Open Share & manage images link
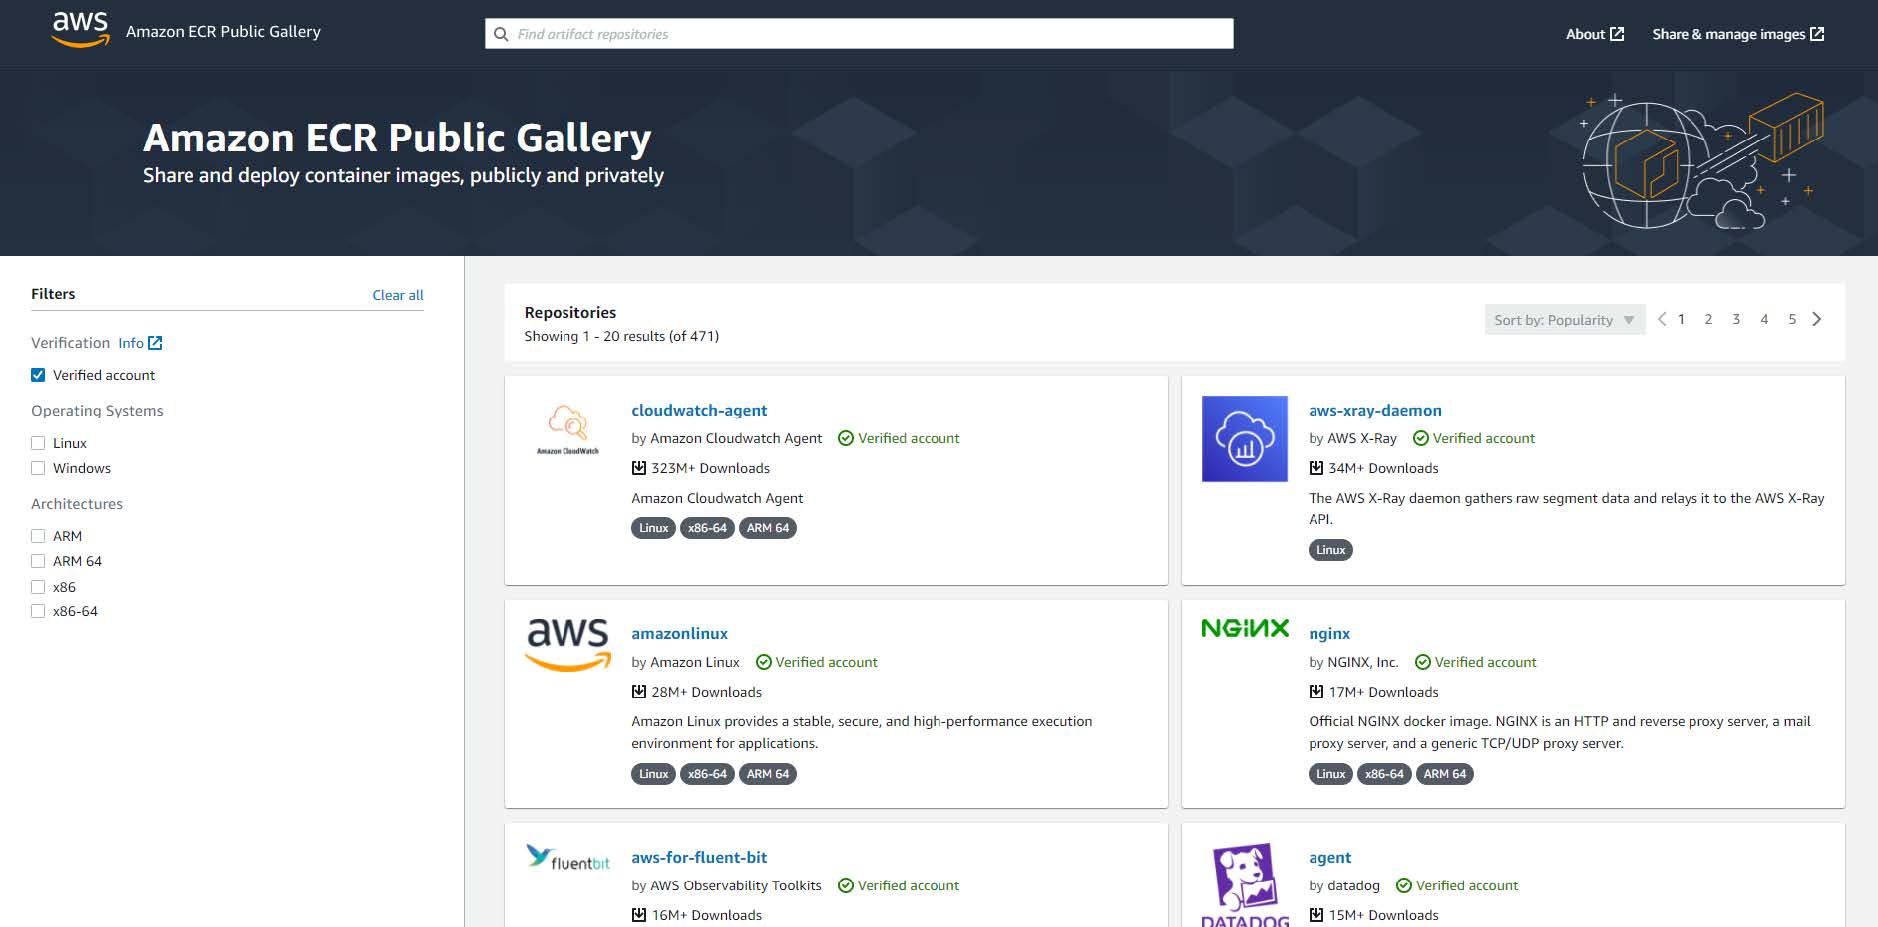Image resolution: width=1878 pixels, height=927 pixels. 1737,34
